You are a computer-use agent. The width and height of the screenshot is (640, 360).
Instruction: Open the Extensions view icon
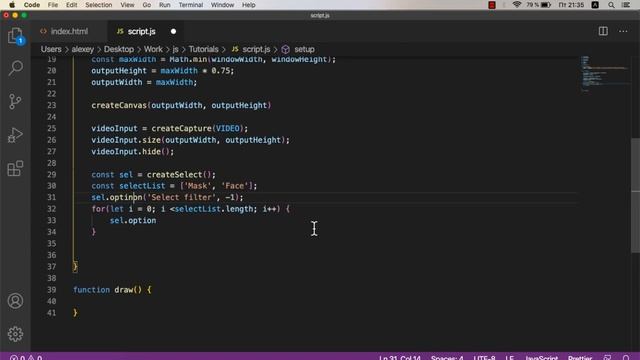15,169
